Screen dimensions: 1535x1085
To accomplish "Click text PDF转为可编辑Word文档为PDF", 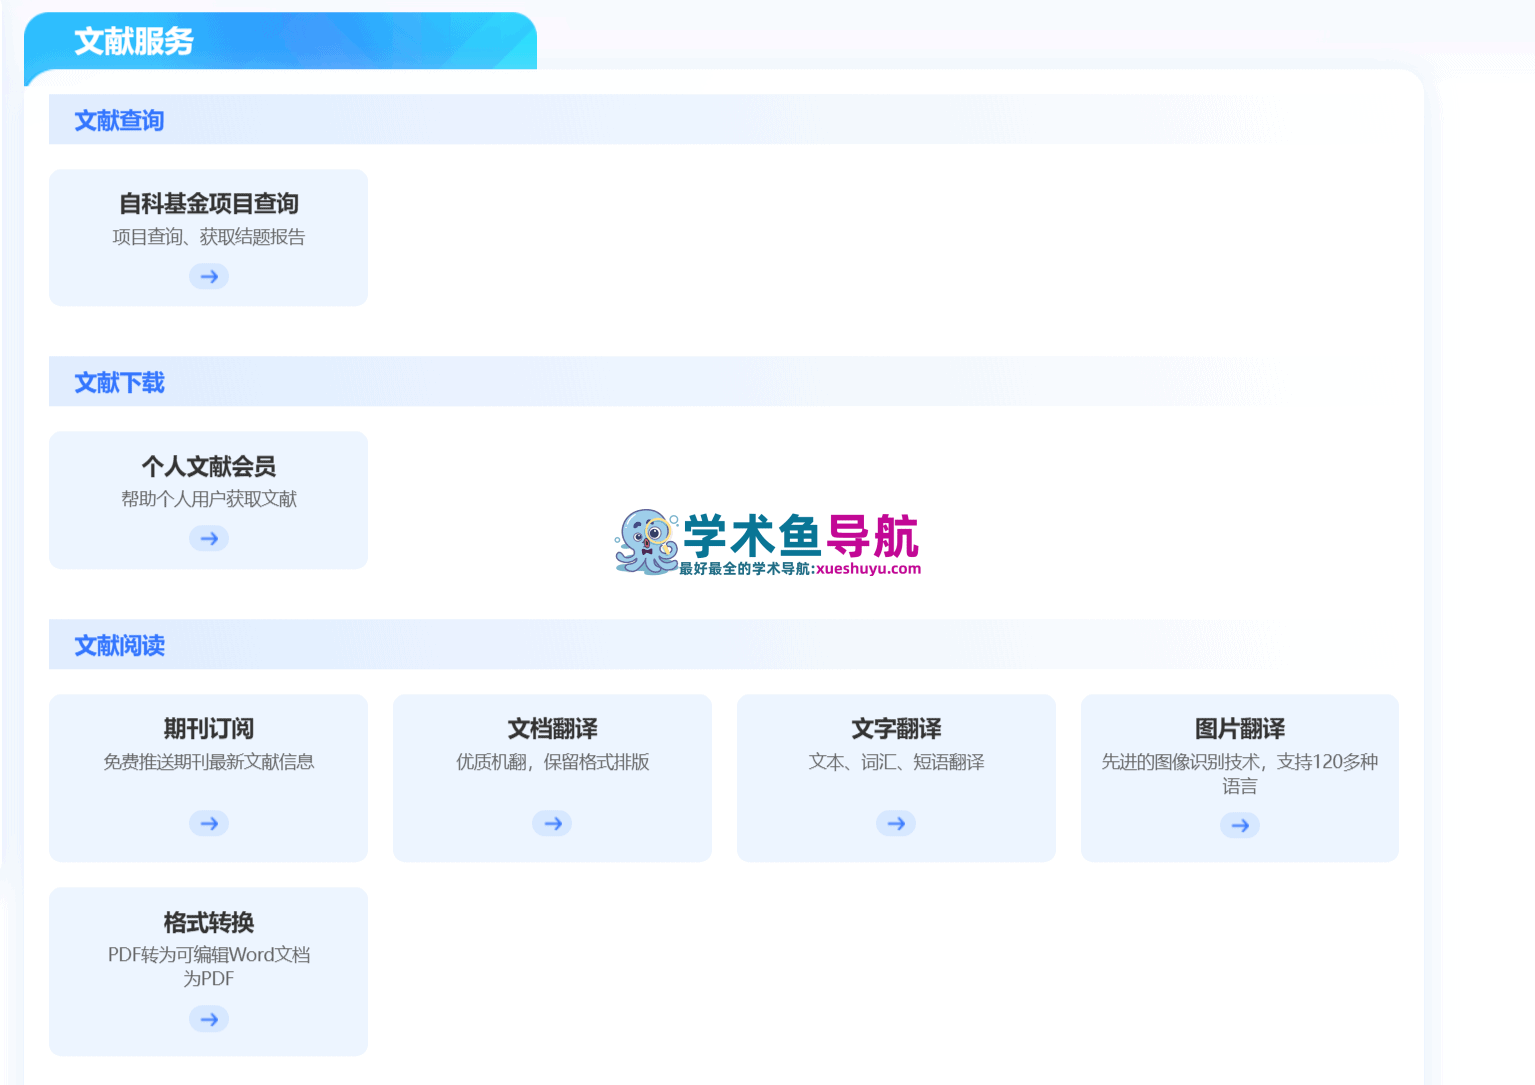I will (x=209, y=967).
